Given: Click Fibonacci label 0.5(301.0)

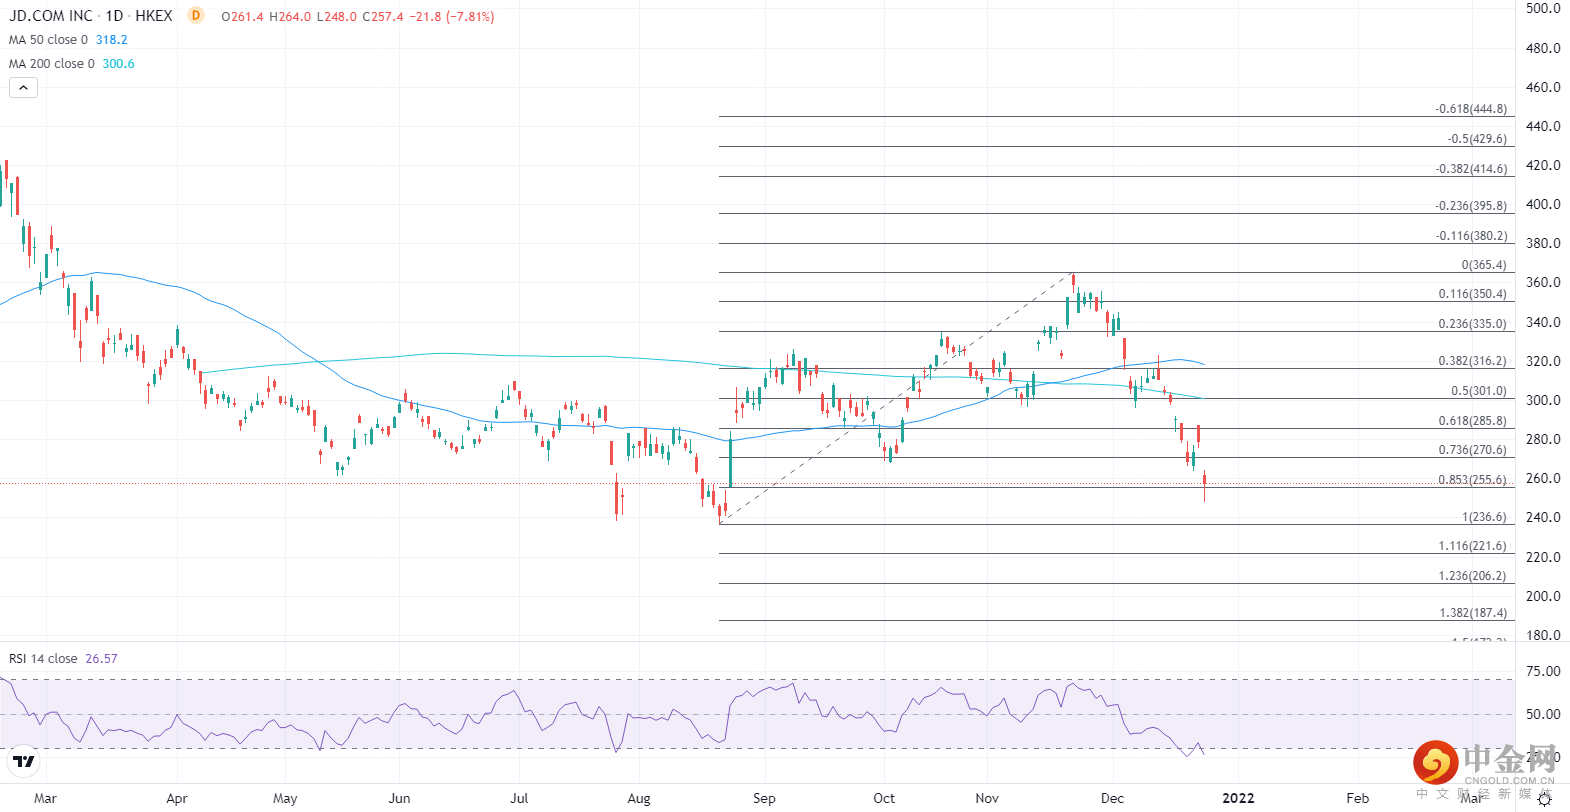Looking at the screenshot, I should (1479, 391).
